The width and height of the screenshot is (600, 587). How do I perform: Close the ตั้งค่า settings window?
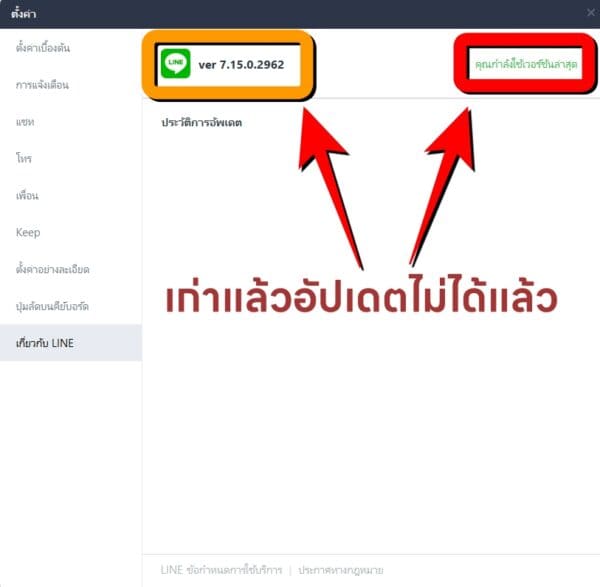pyautogui.click(x=591, y=13)
